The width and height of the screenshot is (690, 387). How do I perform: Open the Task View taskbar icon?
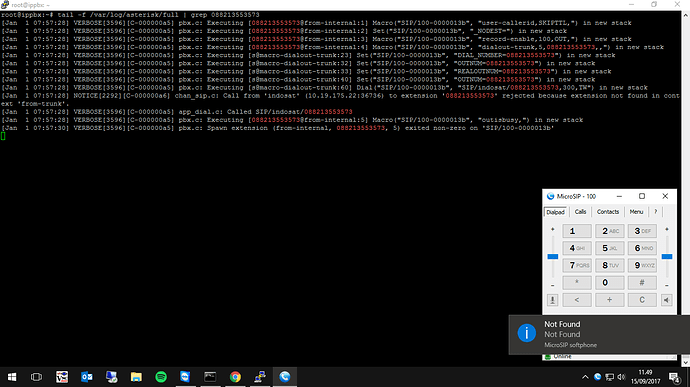click(x=37, y=377)
